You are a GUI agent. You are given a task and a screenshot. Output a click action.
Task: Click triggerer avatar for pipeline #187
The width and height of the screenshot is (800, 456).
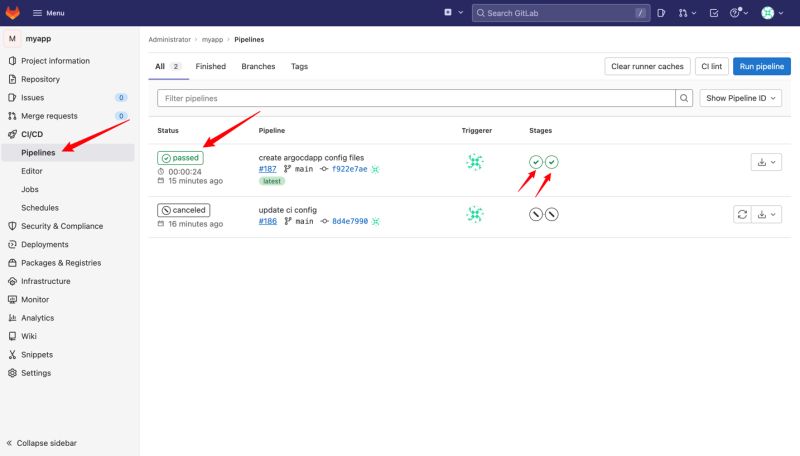click(474, 162)
